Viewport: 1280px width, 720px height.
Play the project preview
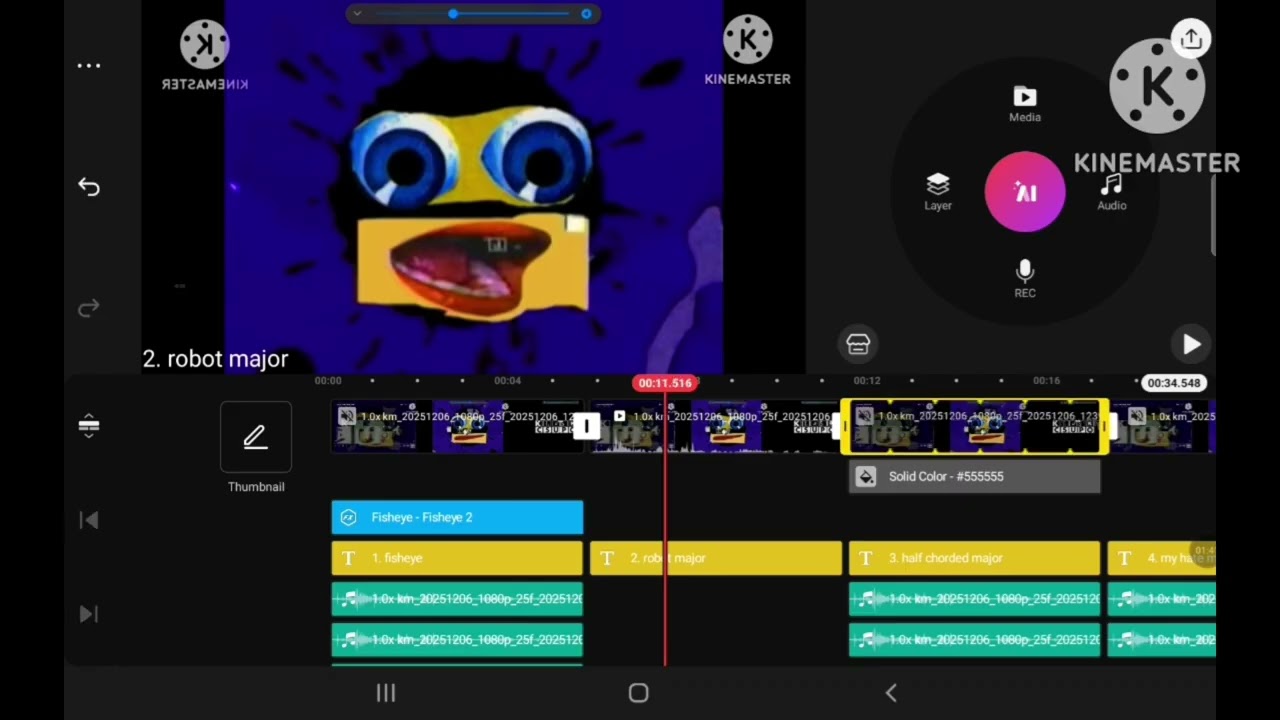point(1191,344)
